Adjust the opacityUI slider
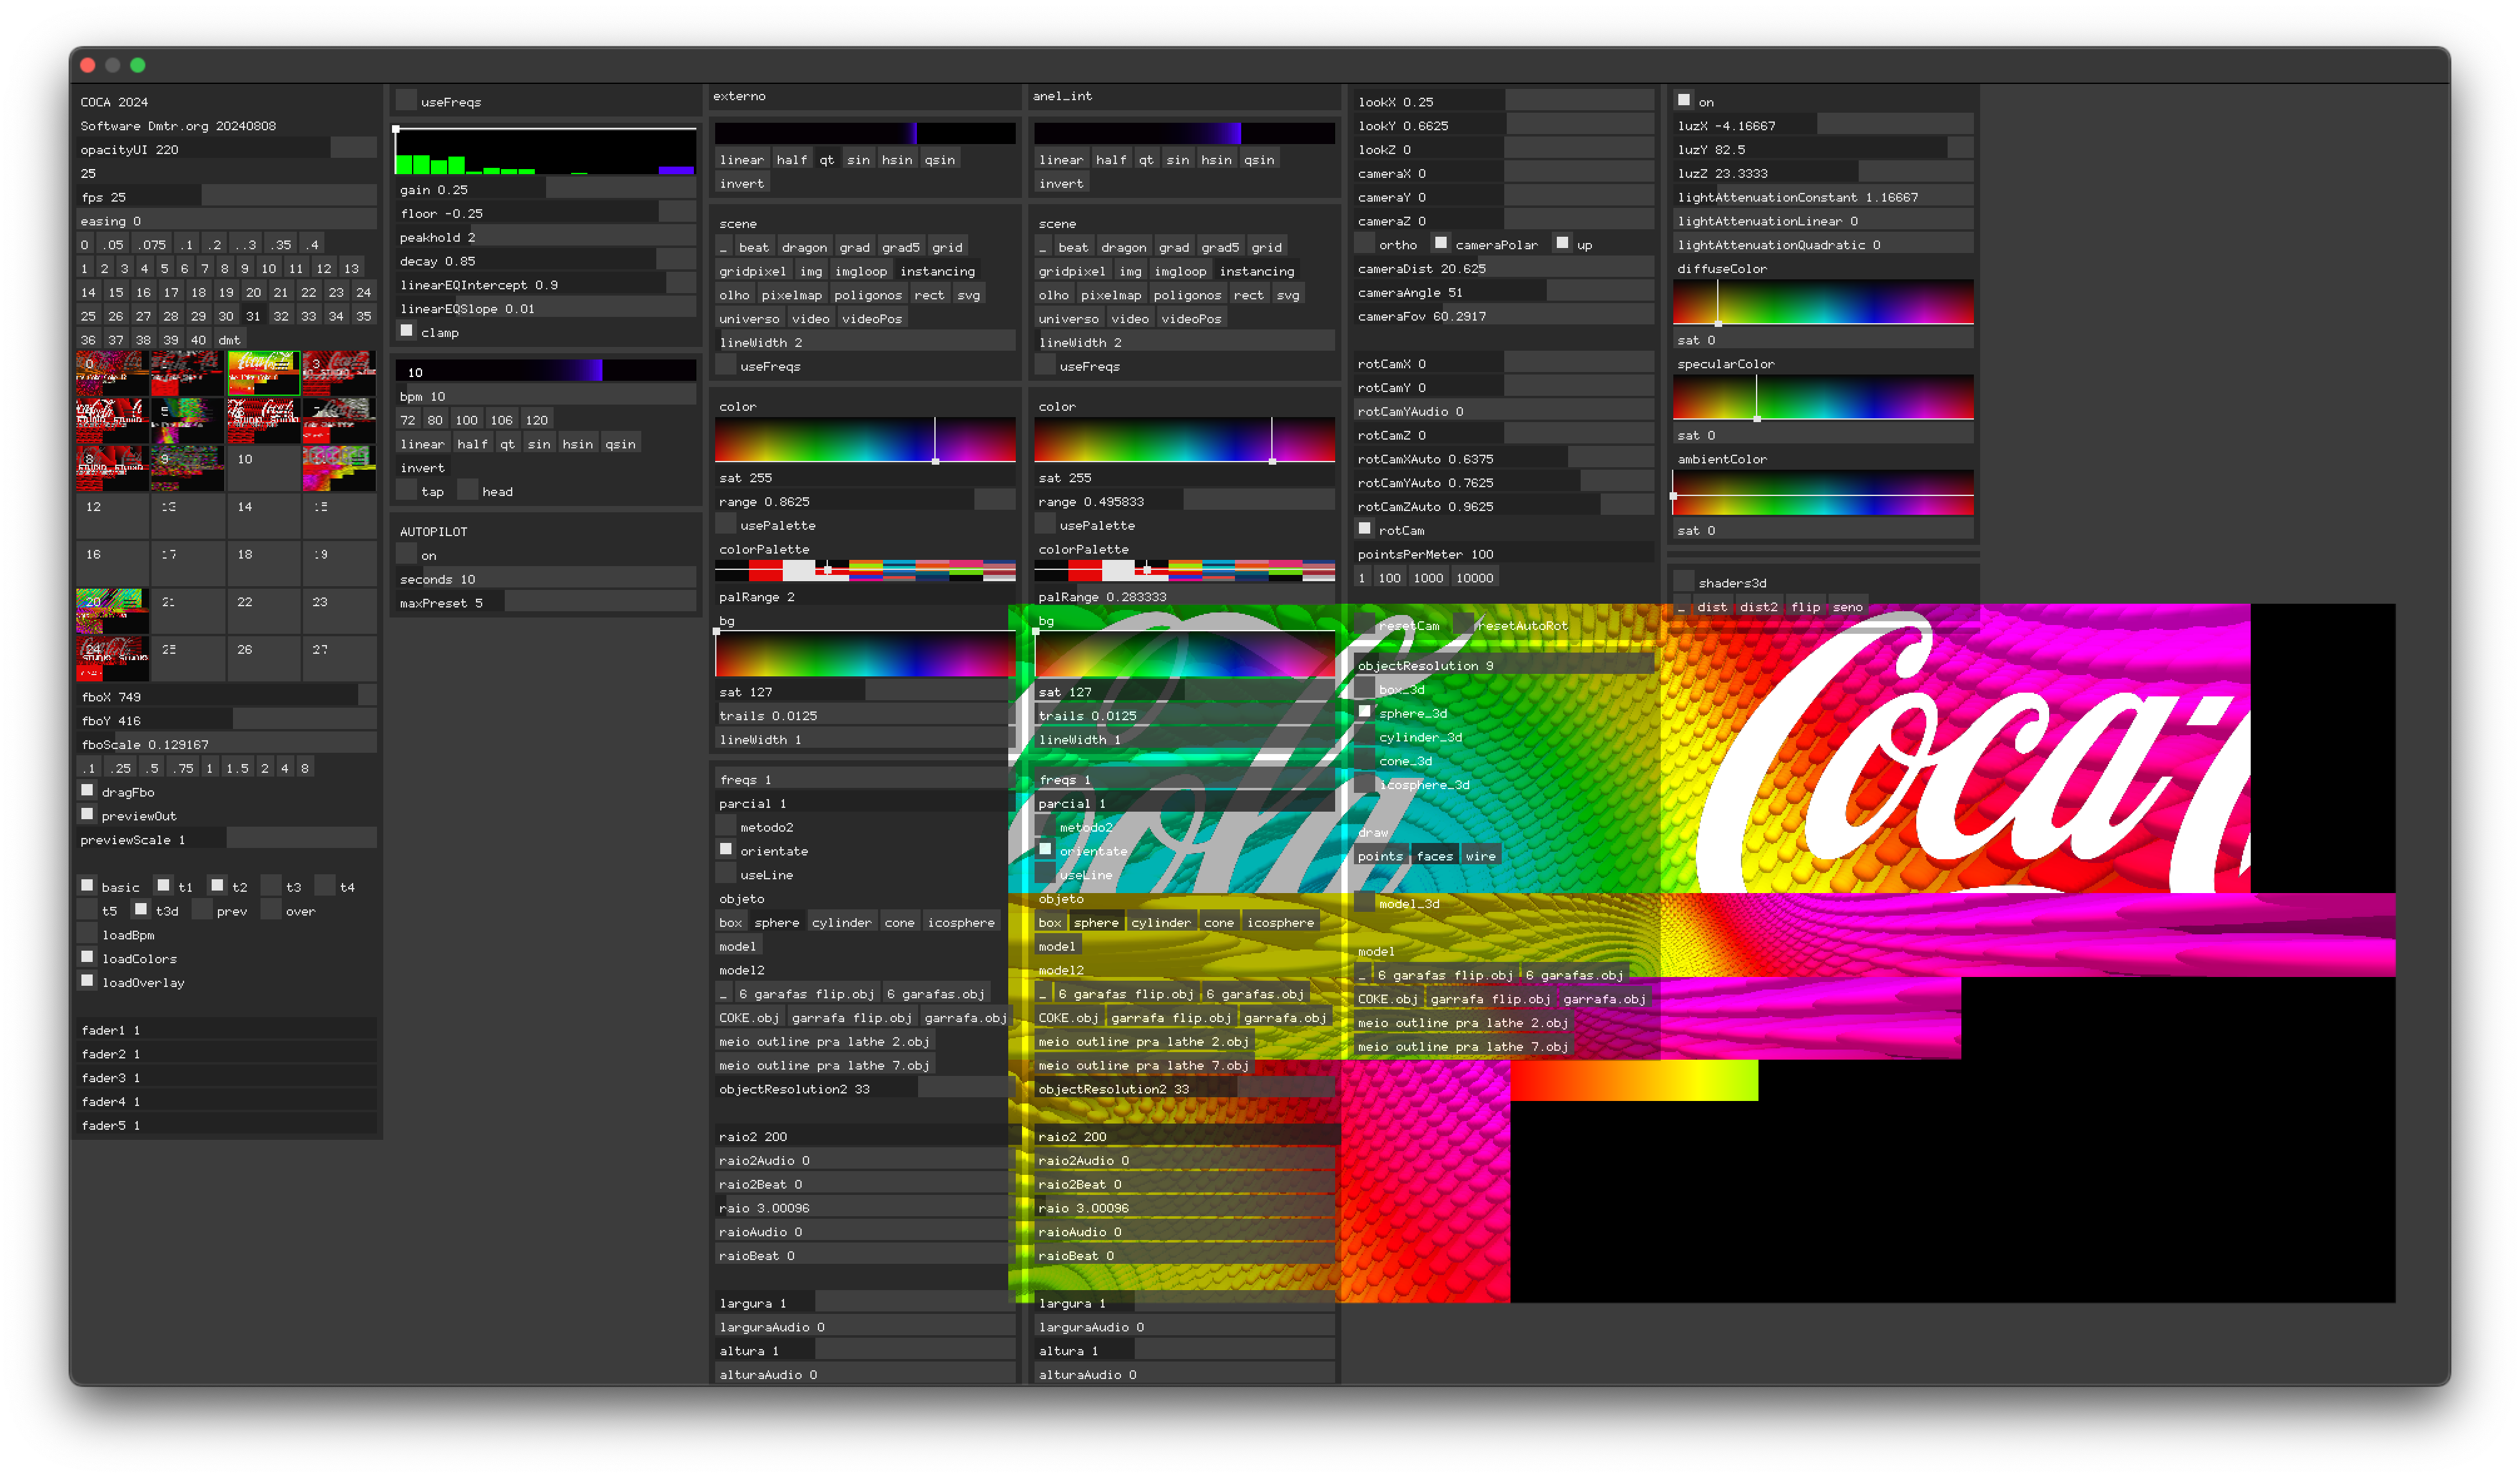This screenshot has height=1478, width=2520. point(228,149)
